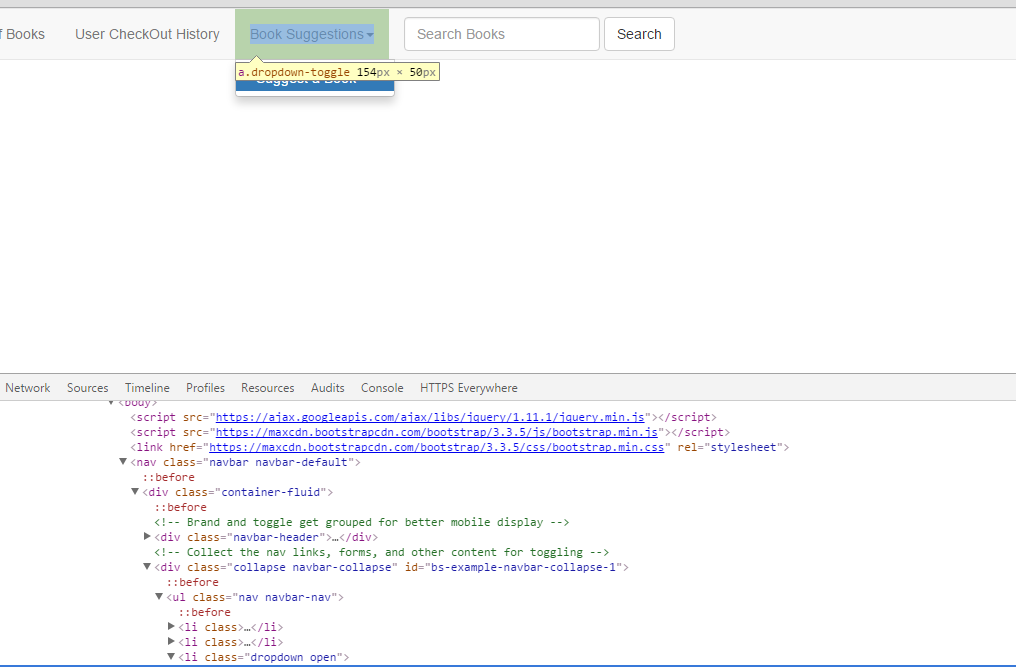Select the ::before under div container-fluid
The image size is (1016, 667).
[x=181, y=507]
